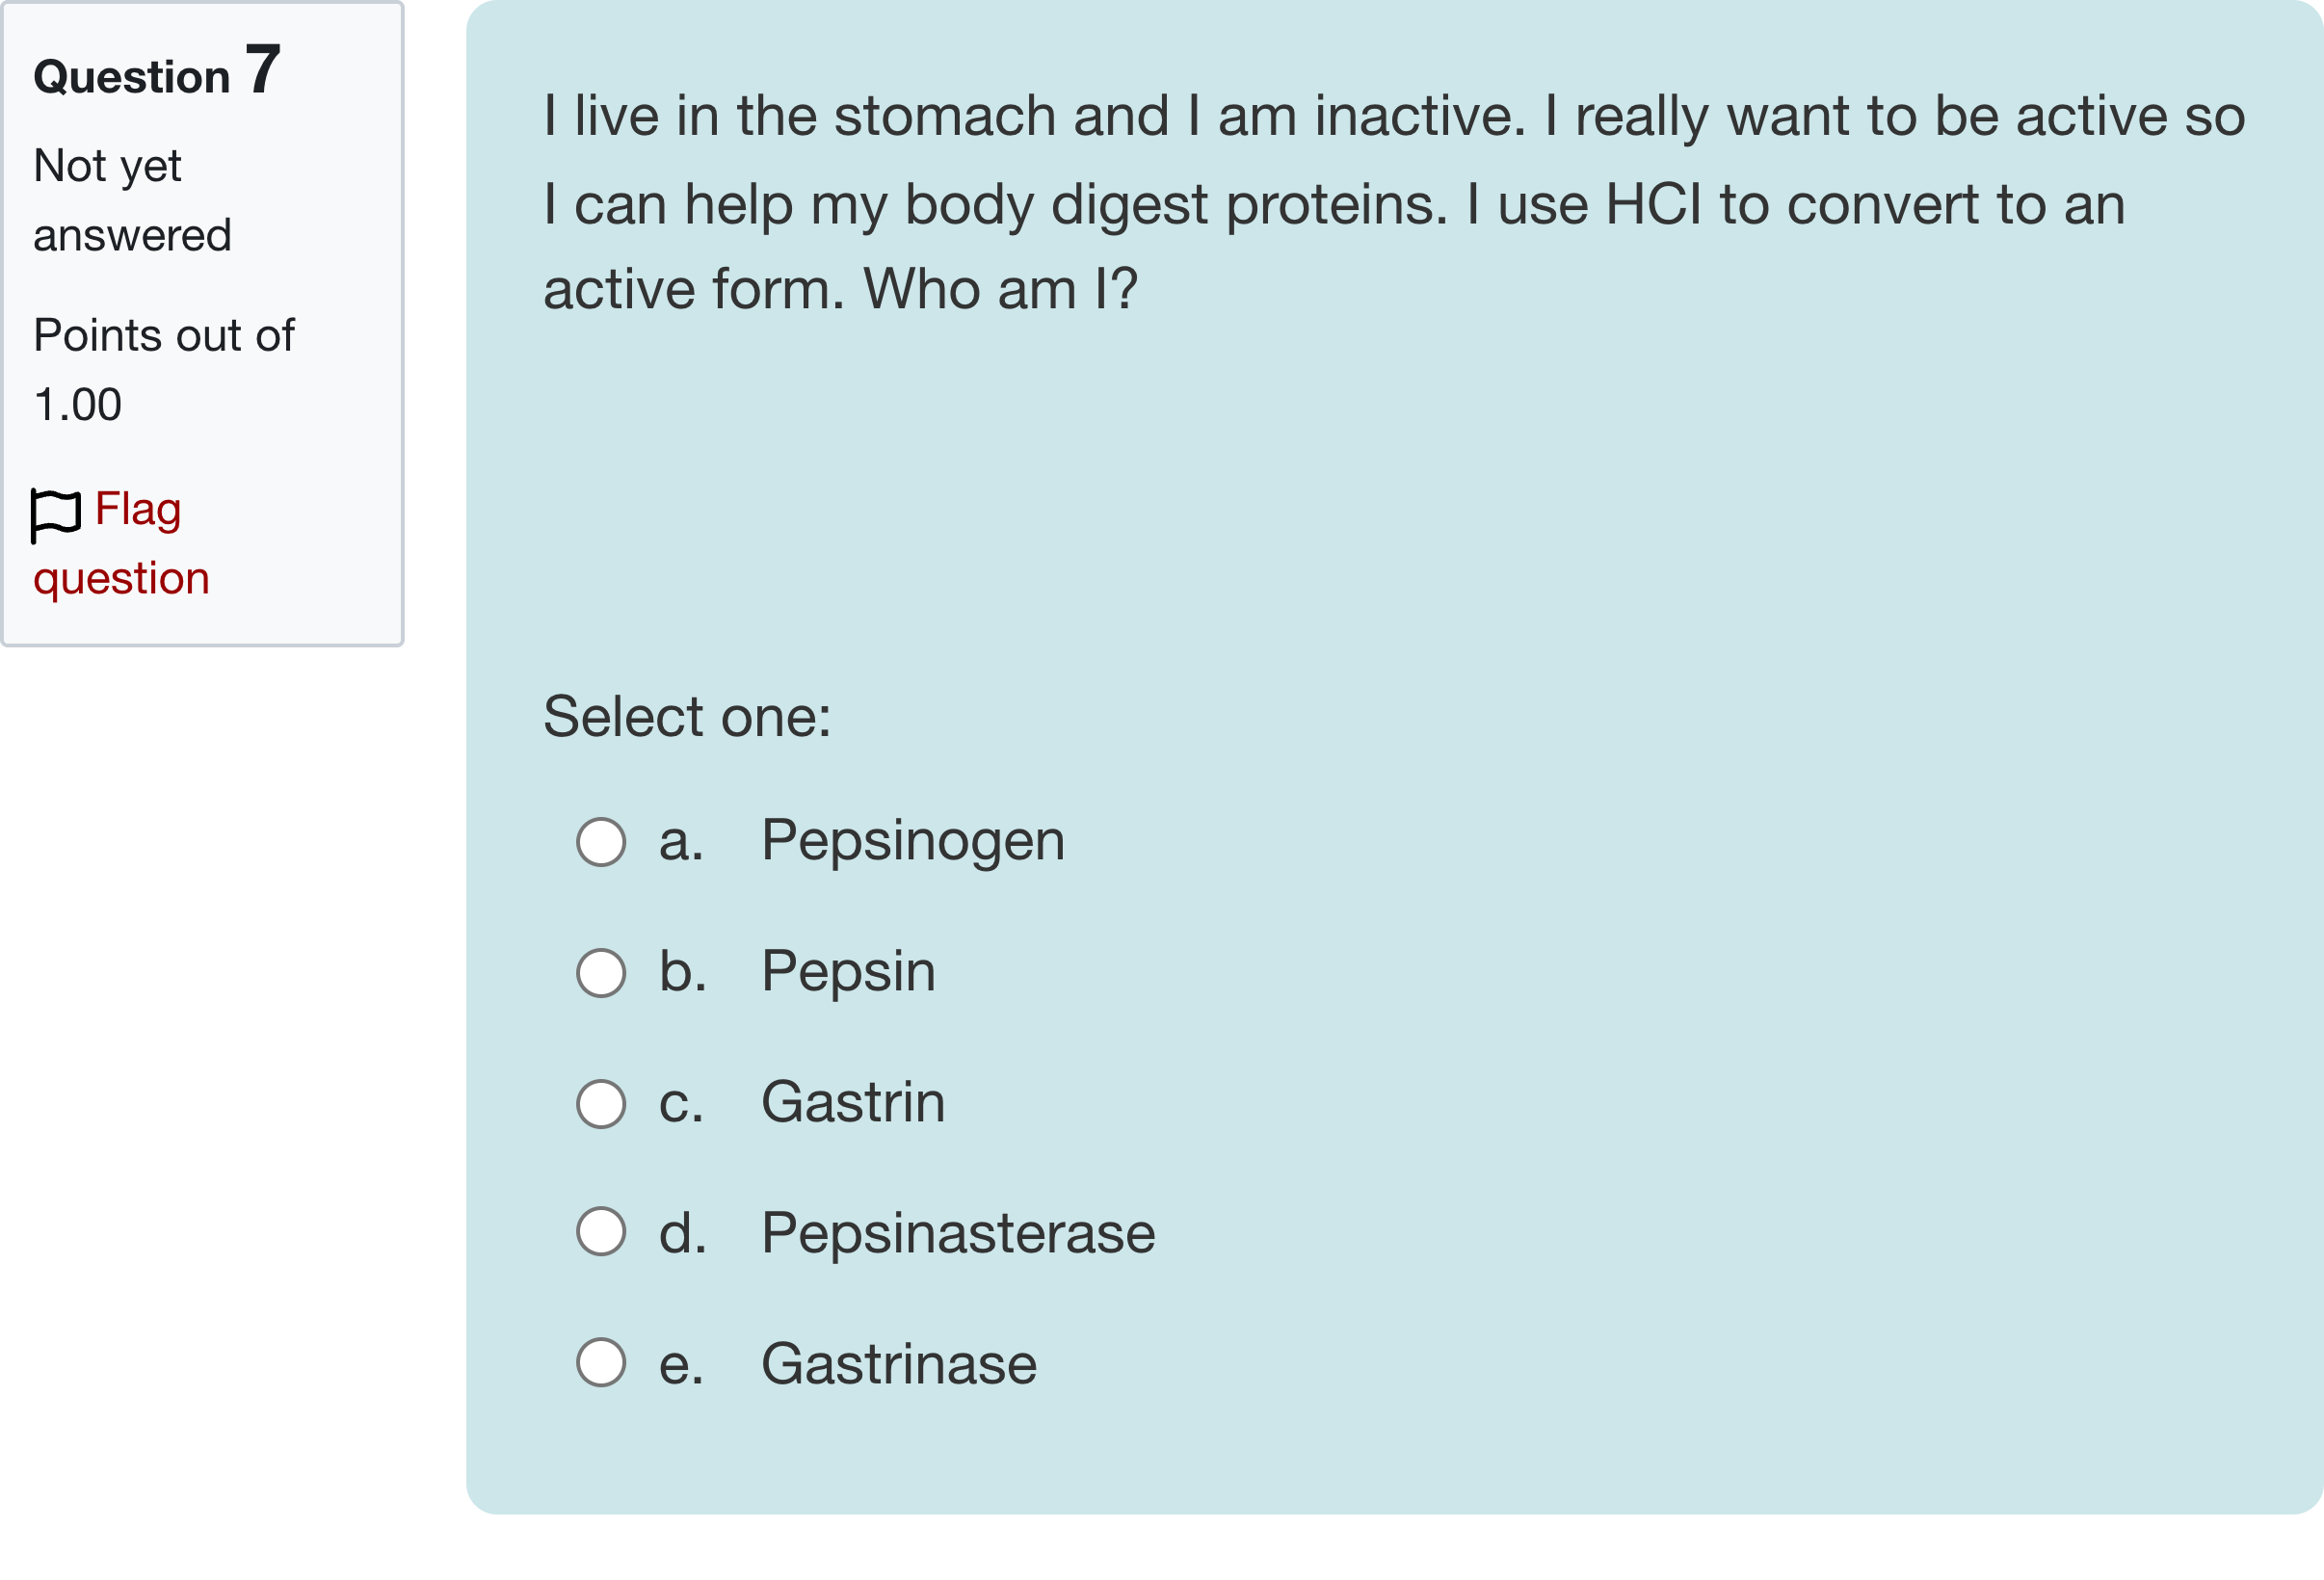This screenshot has height=1580, width=2324.
Task: Click the Not yet answered status text
Action: click(x=133, y=200)
